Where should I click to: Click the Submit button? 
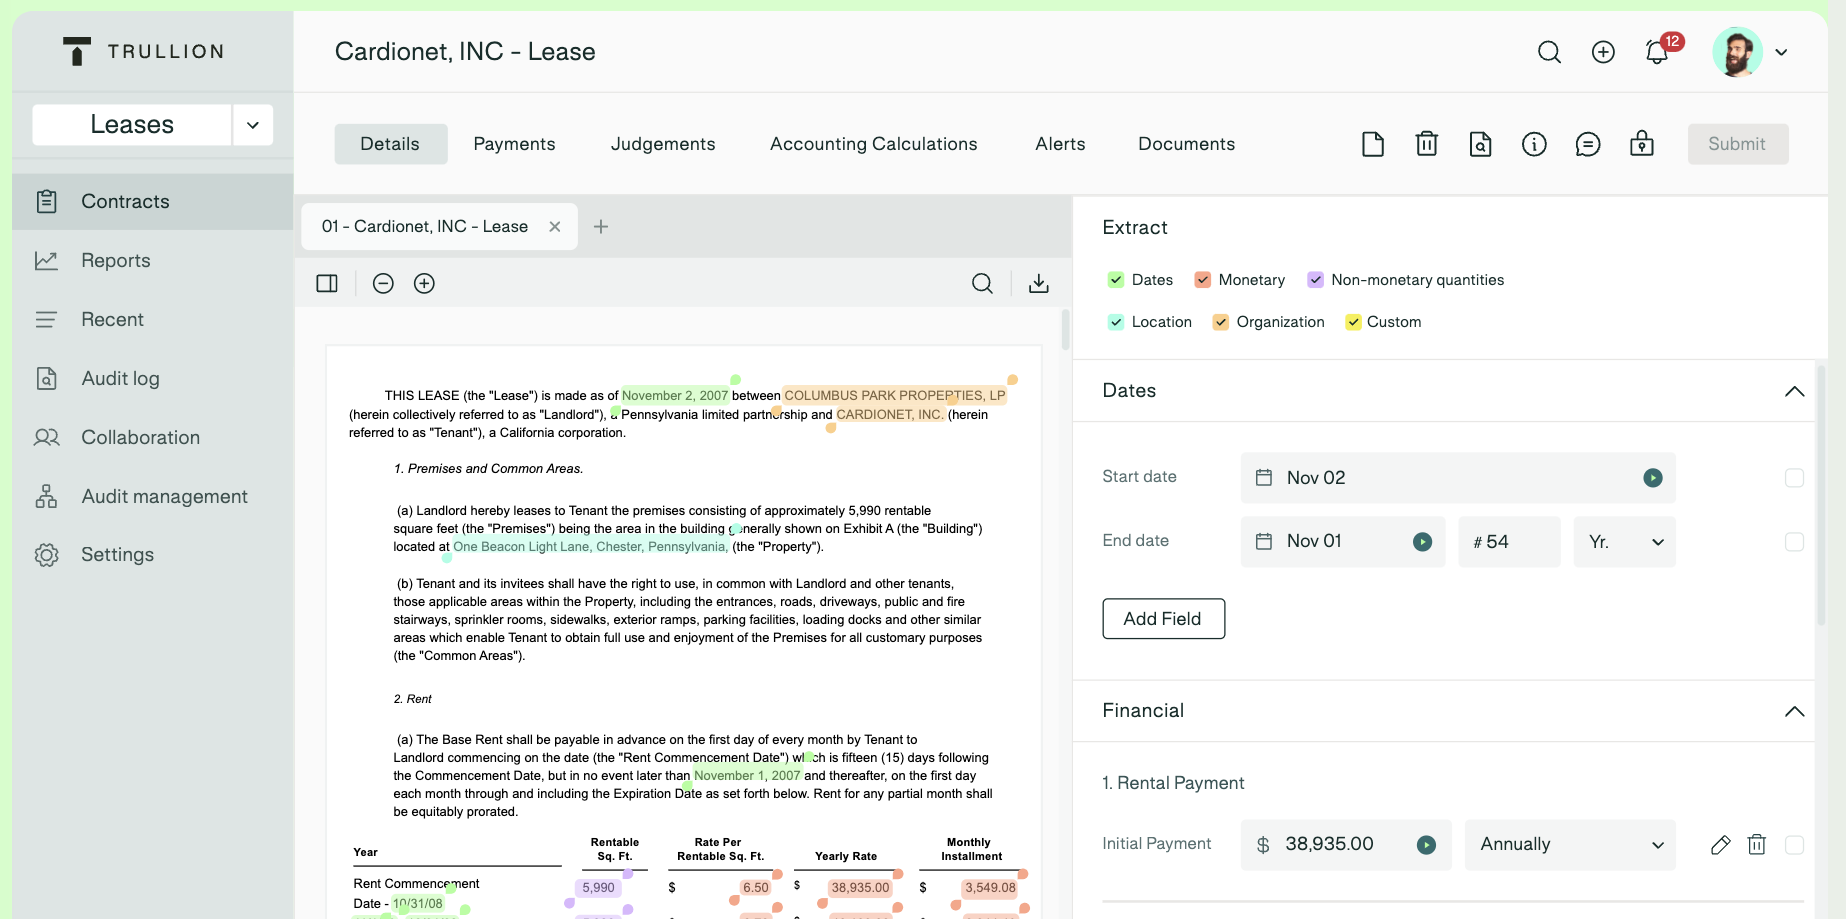point(1738,144)
